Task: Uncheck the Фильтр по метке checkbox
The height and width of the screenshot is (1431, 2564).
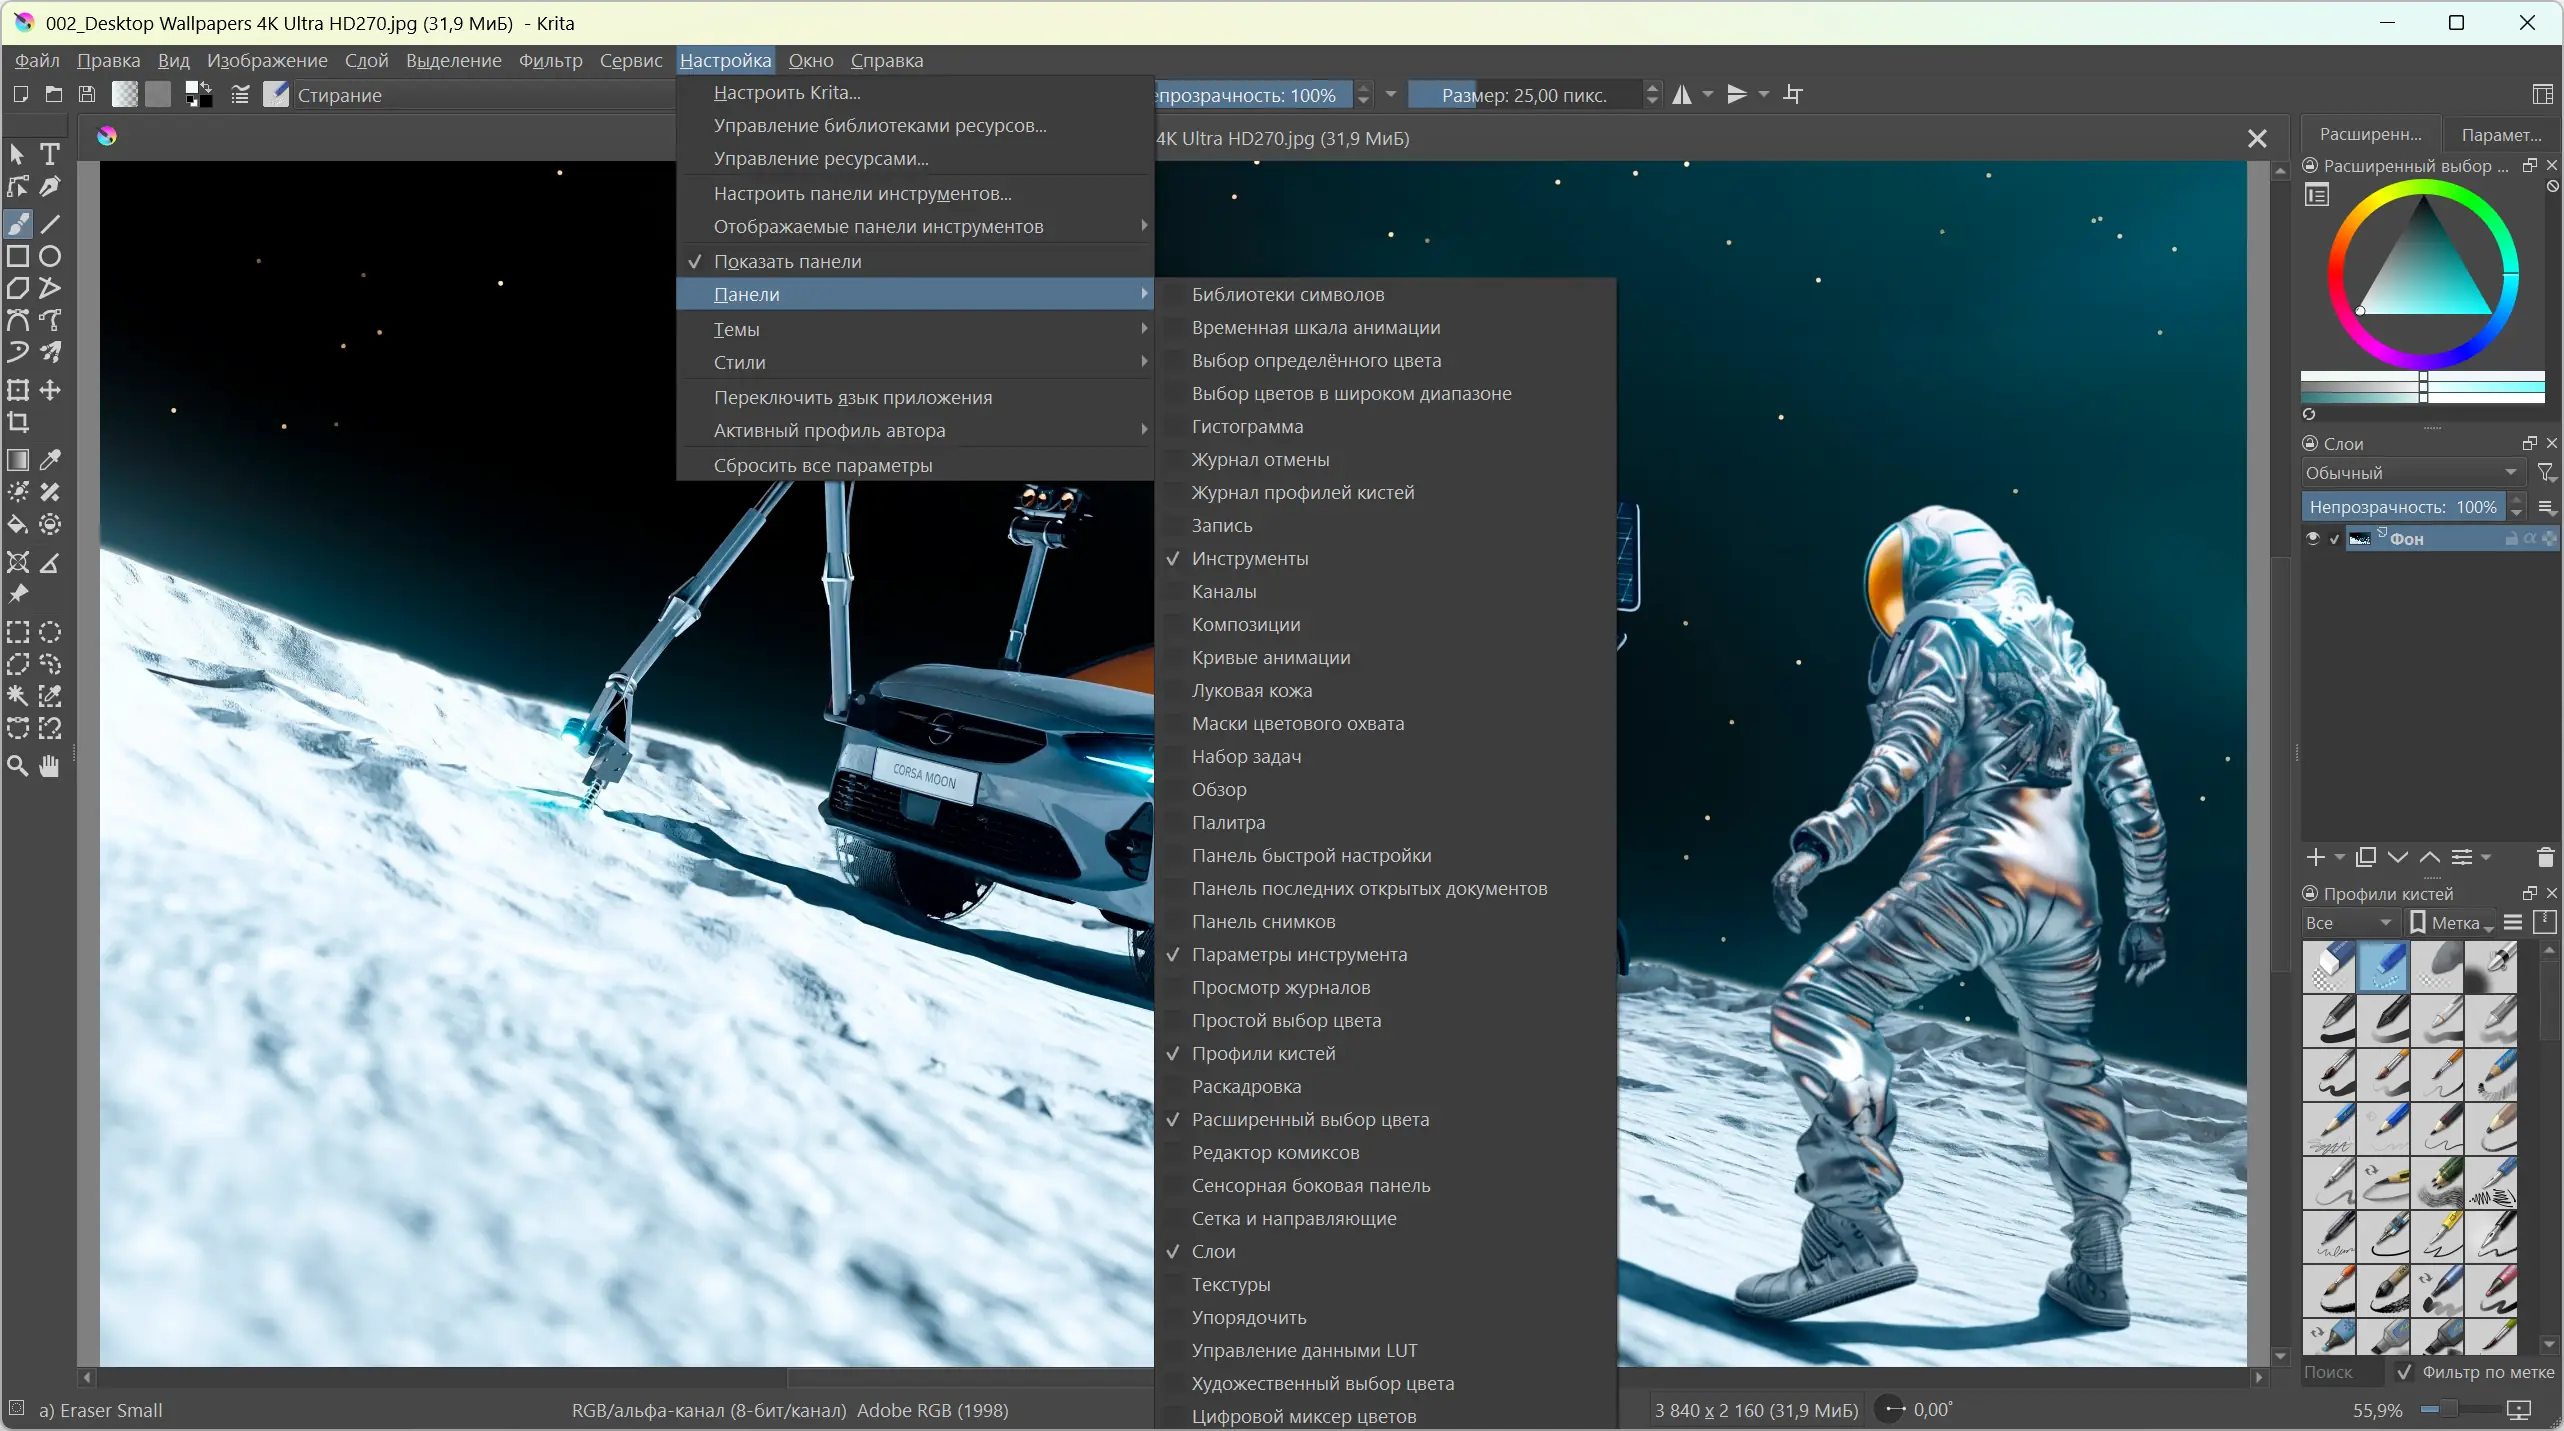Action: [x=2405, y=1372]
